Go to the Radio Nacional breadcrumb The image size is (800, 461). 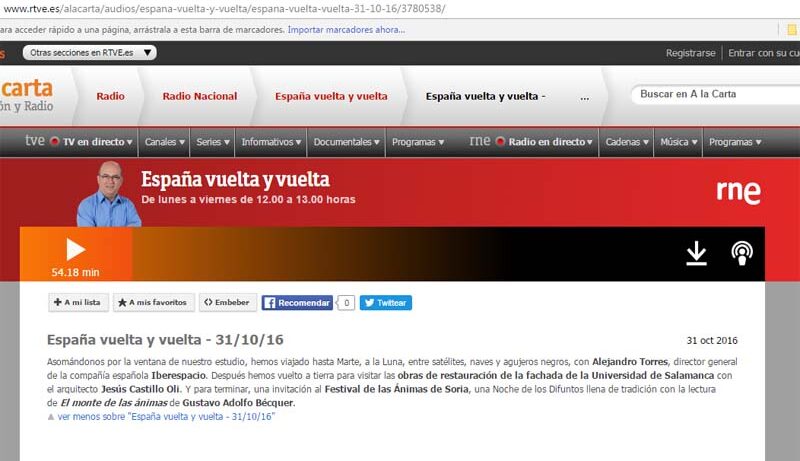pyautogui.click(x=199, y=96)
